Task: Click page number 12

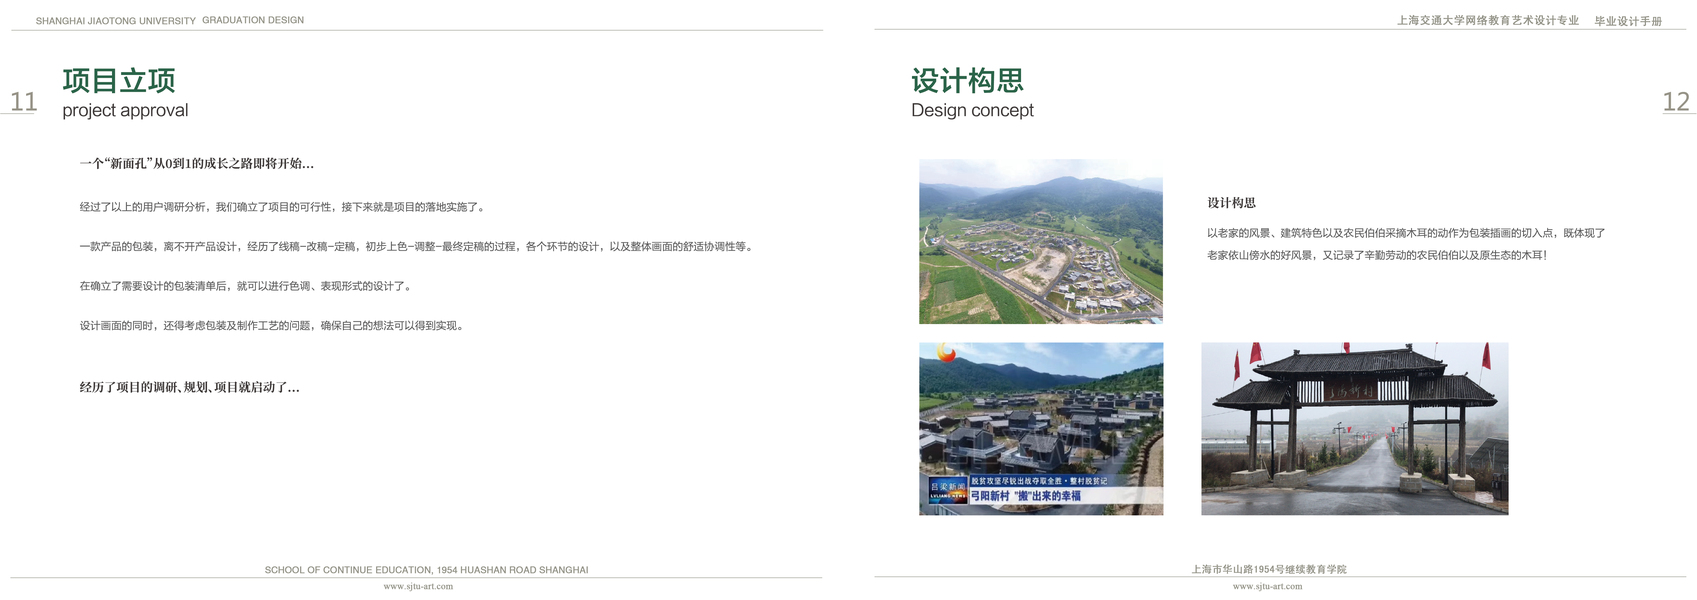Action: coord(1676,102)
